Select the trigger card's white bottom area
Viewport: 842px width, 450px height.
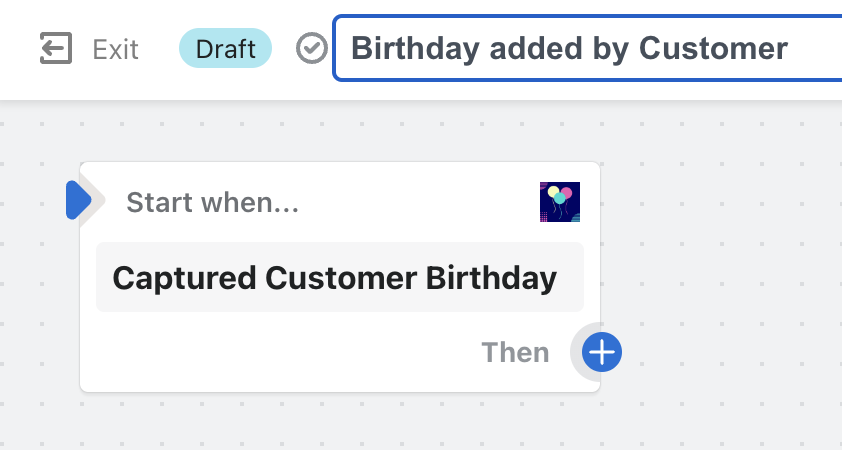[x=279, y=352]
